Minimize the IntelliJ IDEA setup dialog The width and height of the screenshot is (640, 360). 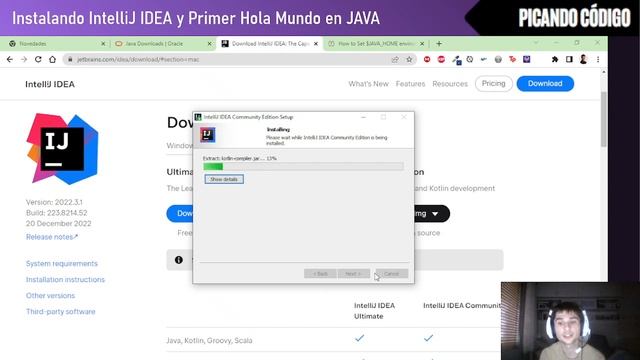pos(363,117)
